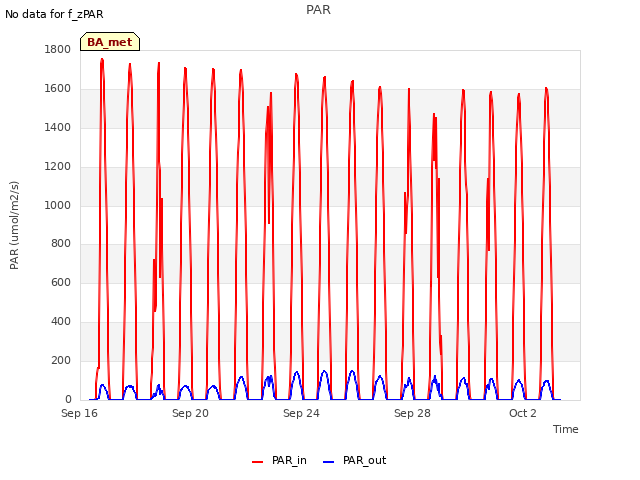Click the last red PAR_in peak after Oct 2
640x480 pixels.
546,89
